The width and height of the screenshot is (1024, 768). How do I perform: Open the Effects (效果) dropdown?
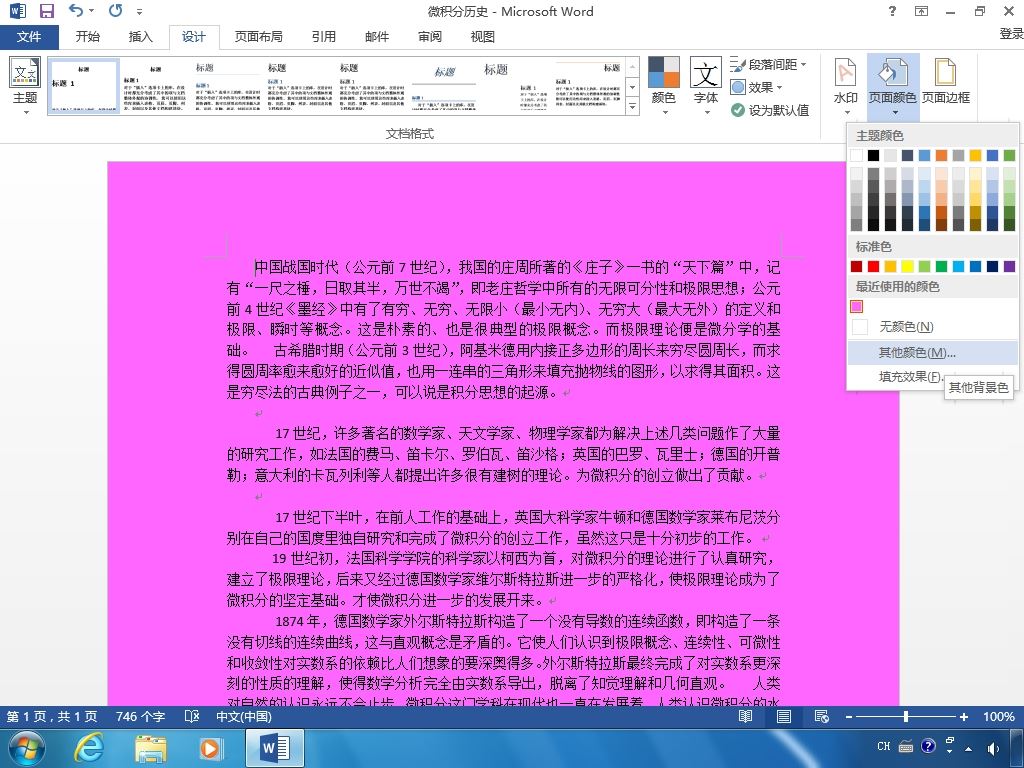click(x=756, y=87)
